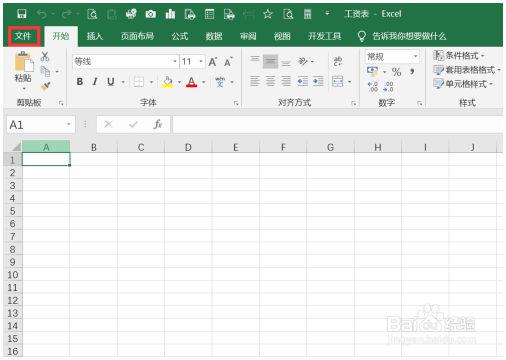
Task: Open the font size 11 dropdown
Action: (201, 61)
